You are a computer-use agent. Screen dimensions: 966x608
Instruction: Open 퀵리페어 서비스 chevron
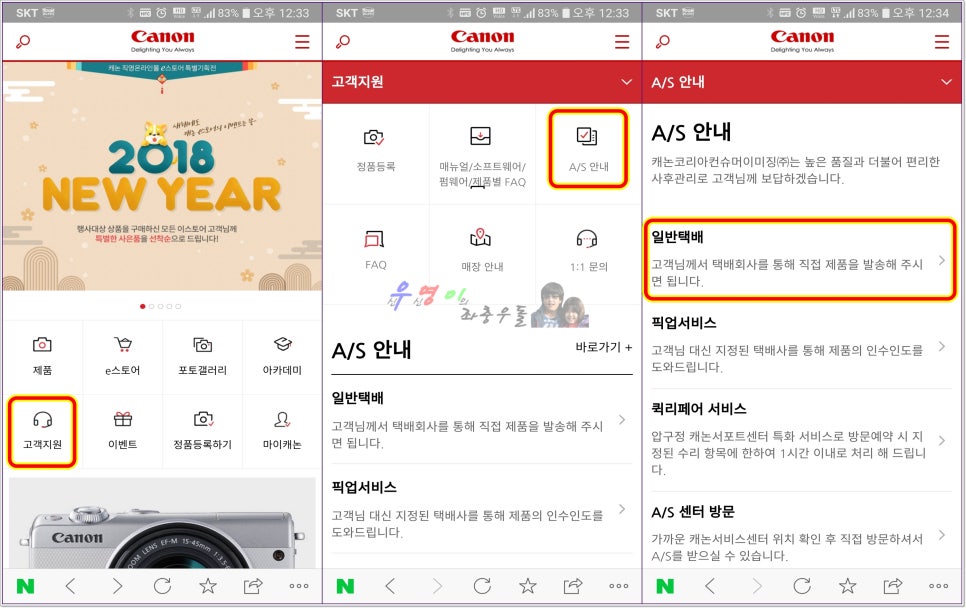(942, 440)
